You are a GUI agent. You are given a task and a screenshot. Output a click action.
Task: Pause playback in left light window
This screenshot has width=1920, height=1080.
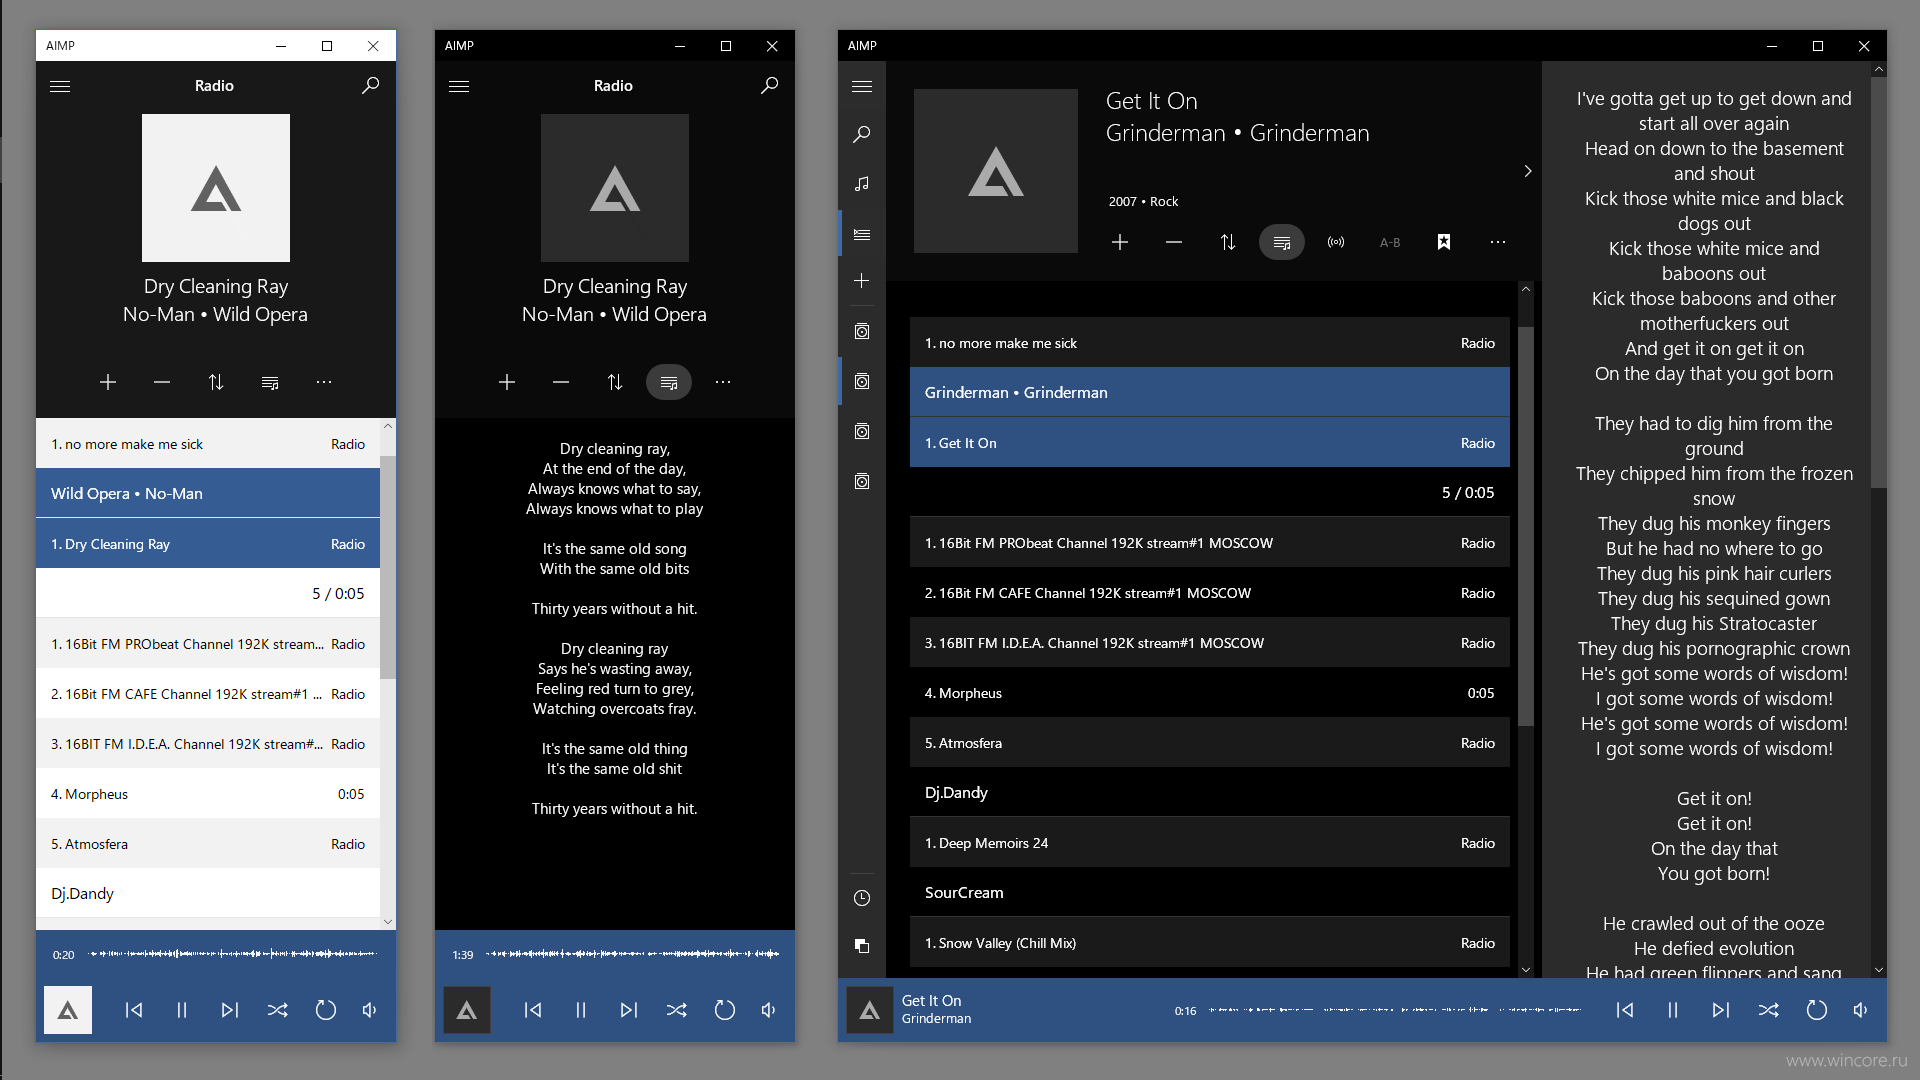[182, 1010]
